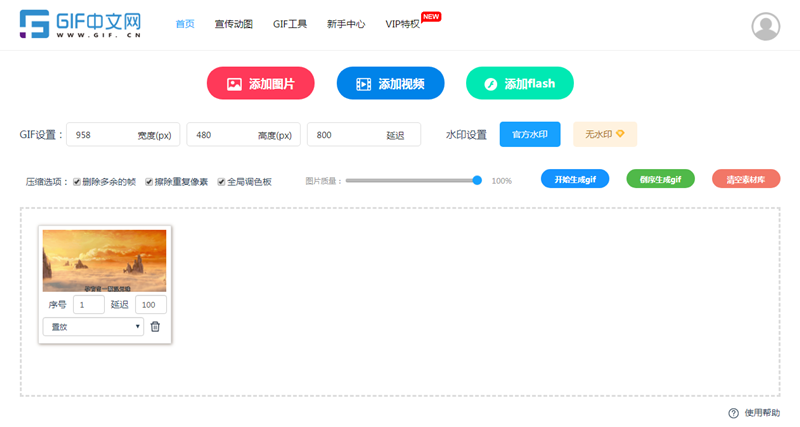The width and height of the screenshot is (800, 427).
Task: Click the height field showing 480
Action: pyautogui.click(x=243, y=135)
